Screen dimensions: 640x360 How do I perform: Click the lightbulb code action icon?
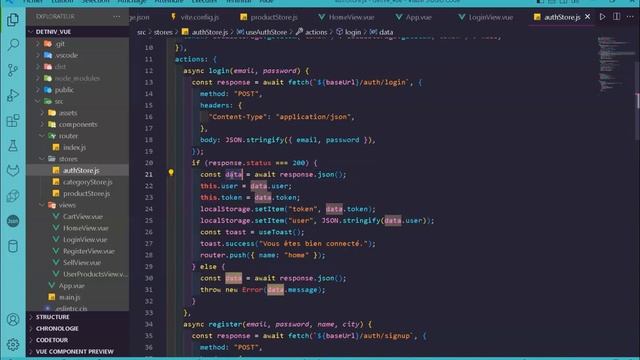coord(171,173)
